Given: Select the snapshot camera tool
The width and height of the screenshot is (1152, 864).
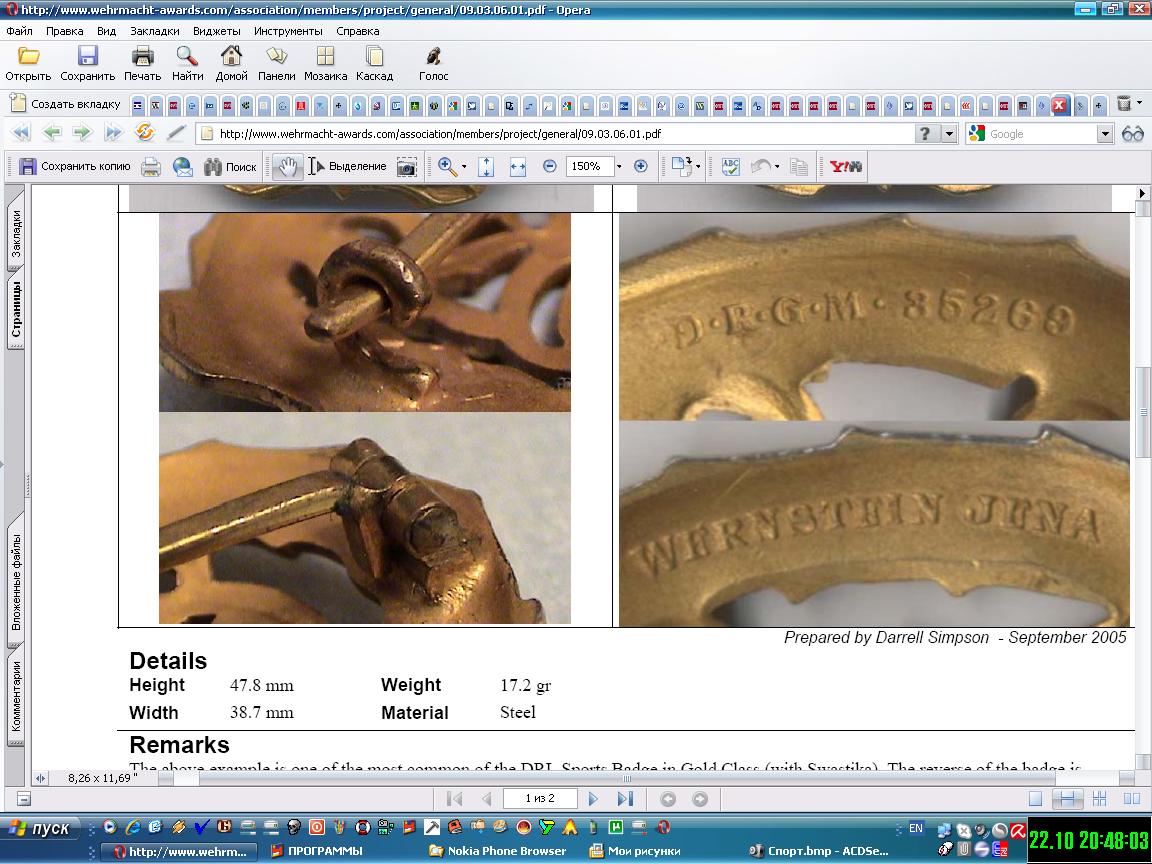Looking at the screenshot, I should (406, 167).
